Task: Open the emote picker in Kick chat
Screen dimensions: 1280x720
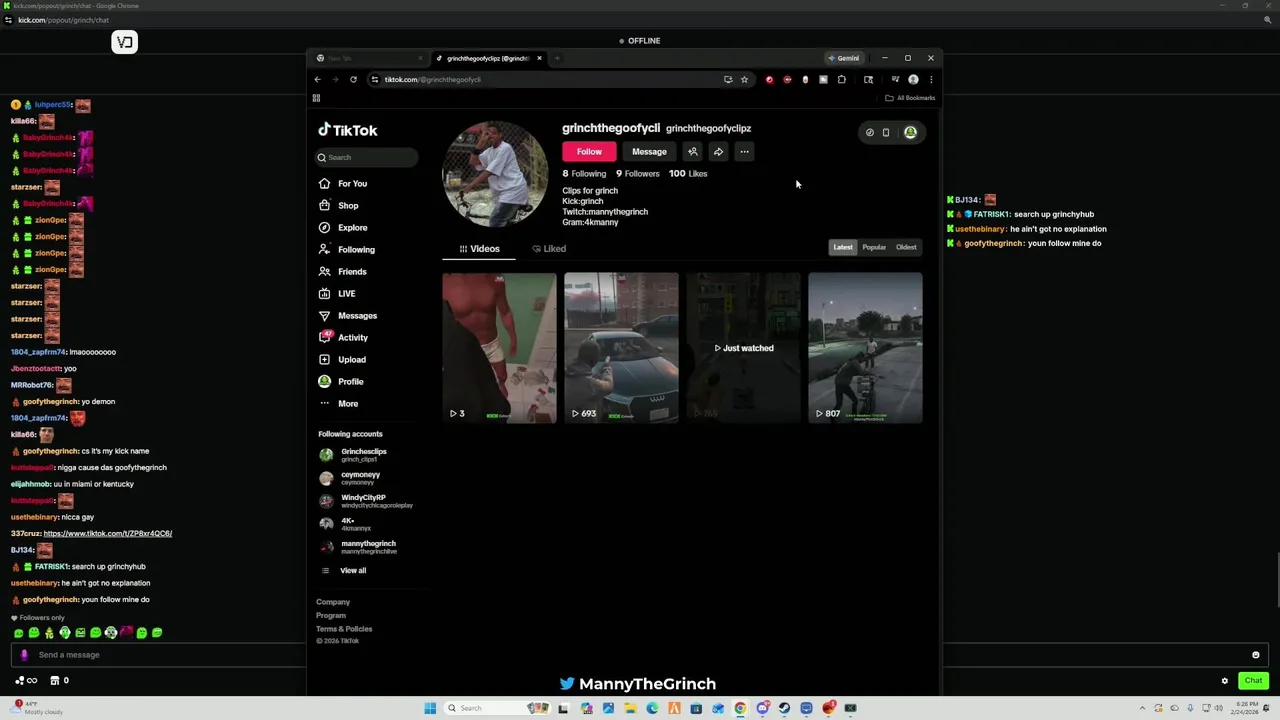Action: click(x=1256, y=655)
